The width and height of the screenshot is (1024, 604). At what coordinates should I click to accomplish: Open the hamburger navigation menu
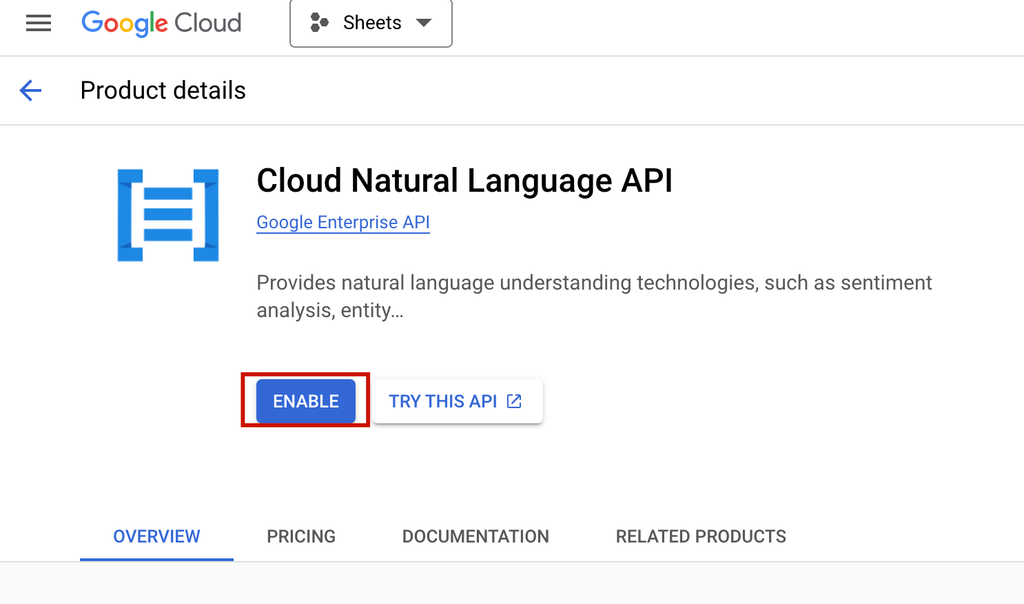click(x=39, y=24)
